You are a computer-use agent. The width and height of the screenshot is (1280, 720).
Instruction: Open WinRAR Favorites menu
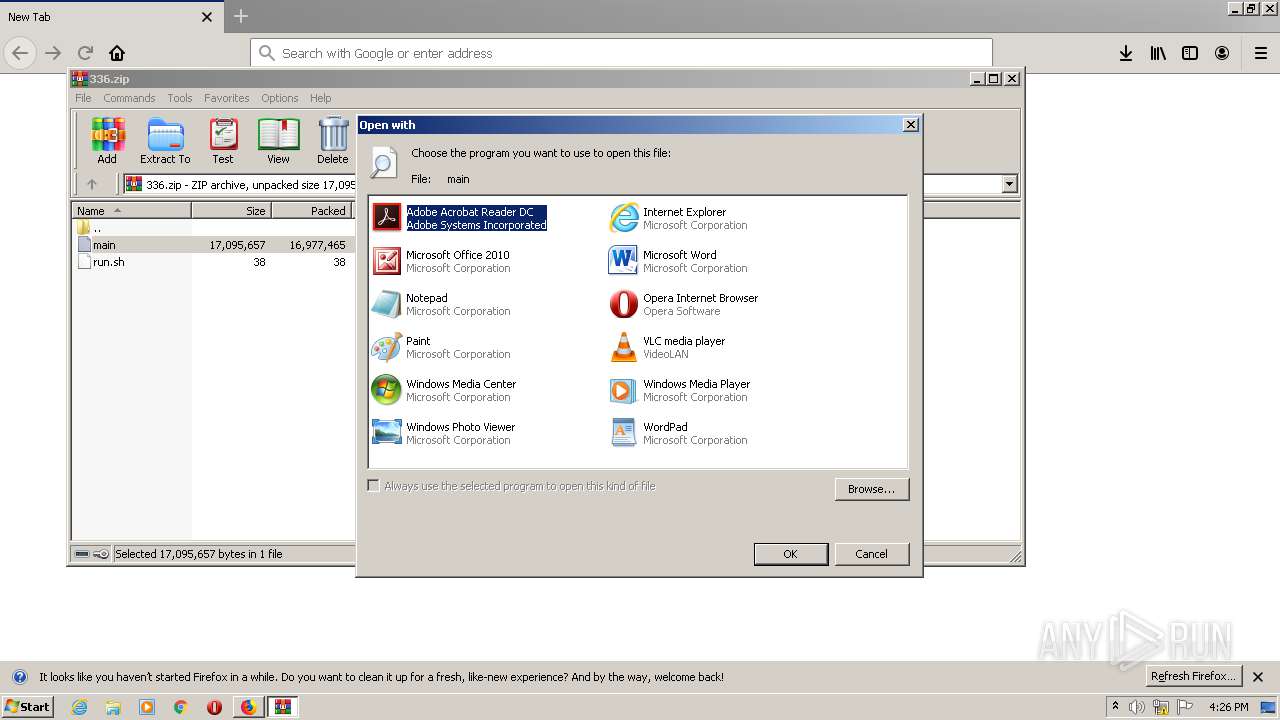[x=227, y=98]
